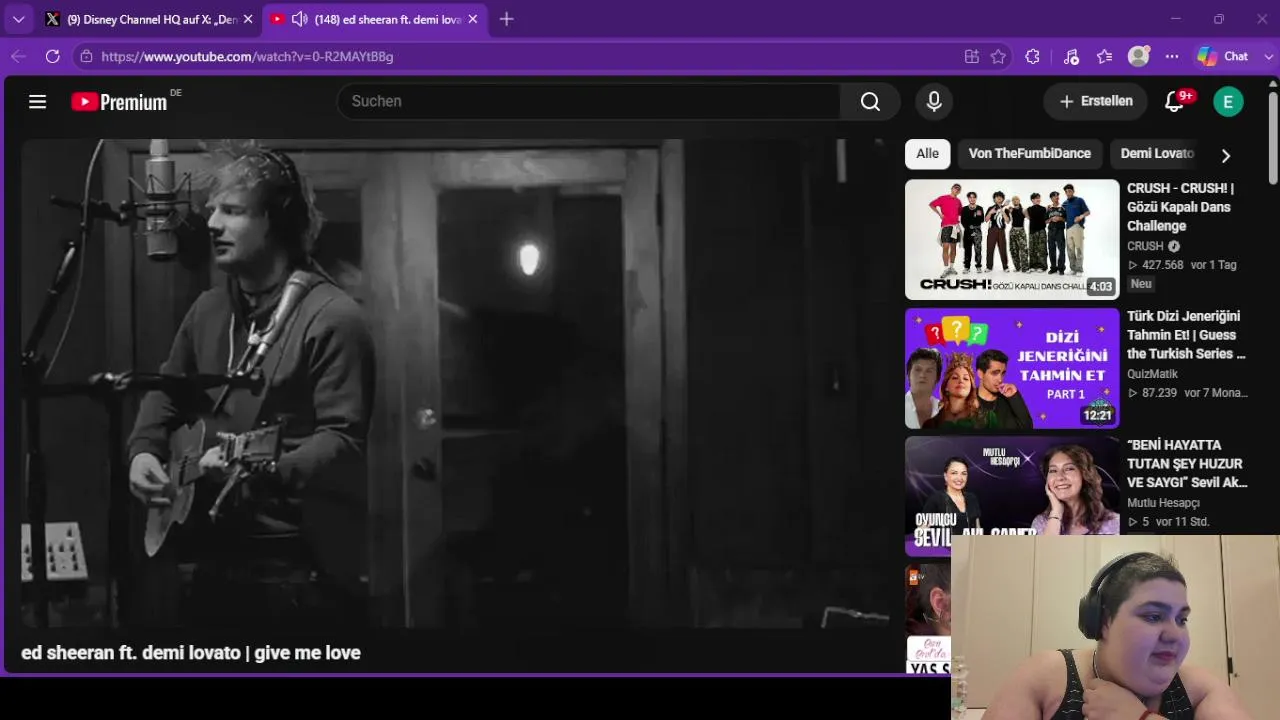
Task: Open the favorites list icon
Action: coord(1104,57)
